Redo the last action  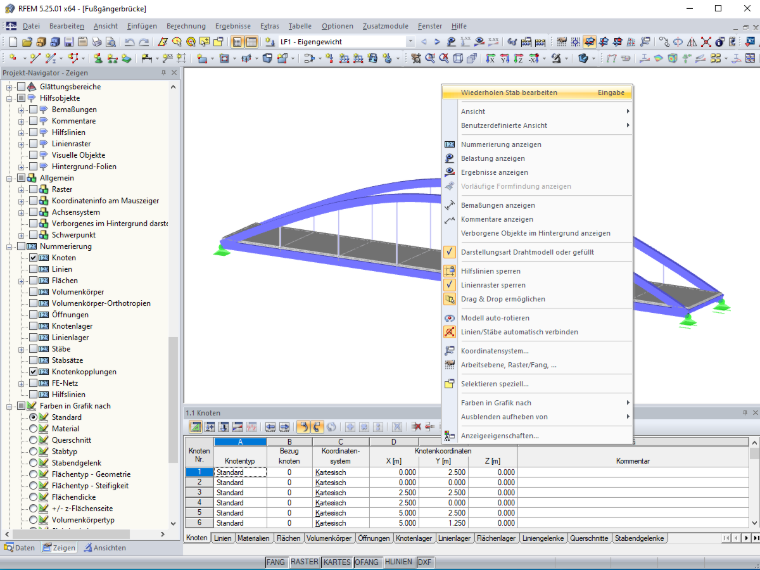coord(144,42)
